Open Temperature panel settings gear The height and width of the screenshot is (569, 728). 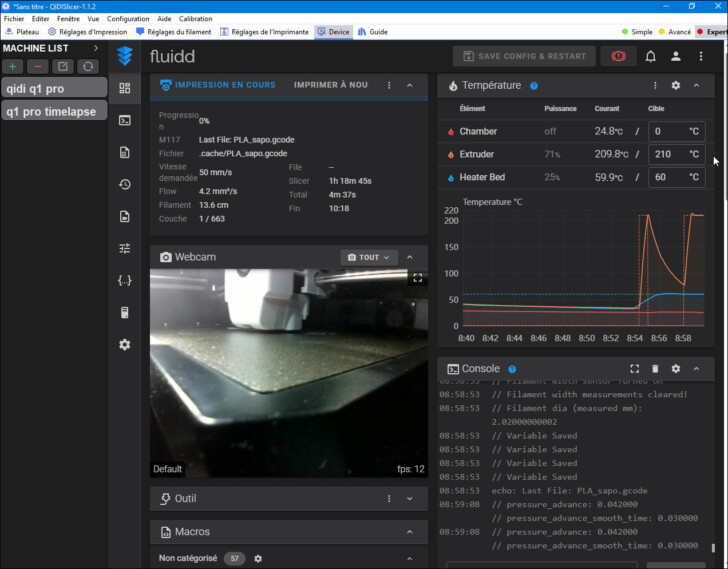click(676, 86)
